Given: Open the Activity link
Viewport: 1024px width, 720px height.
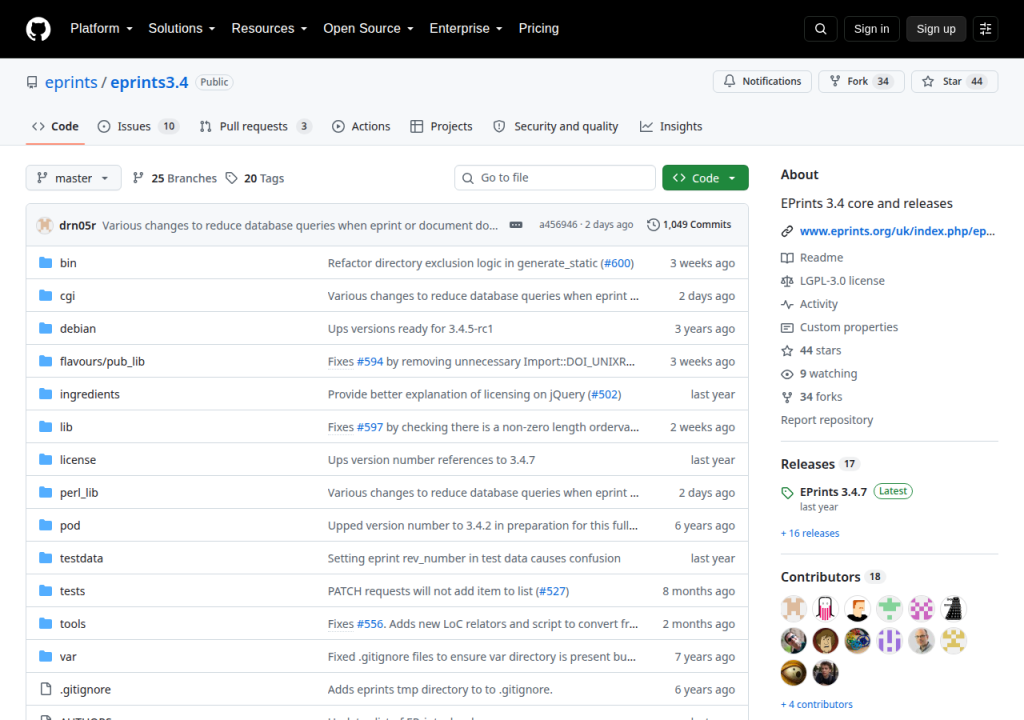Looking at the screenshot, I should 818,304.
